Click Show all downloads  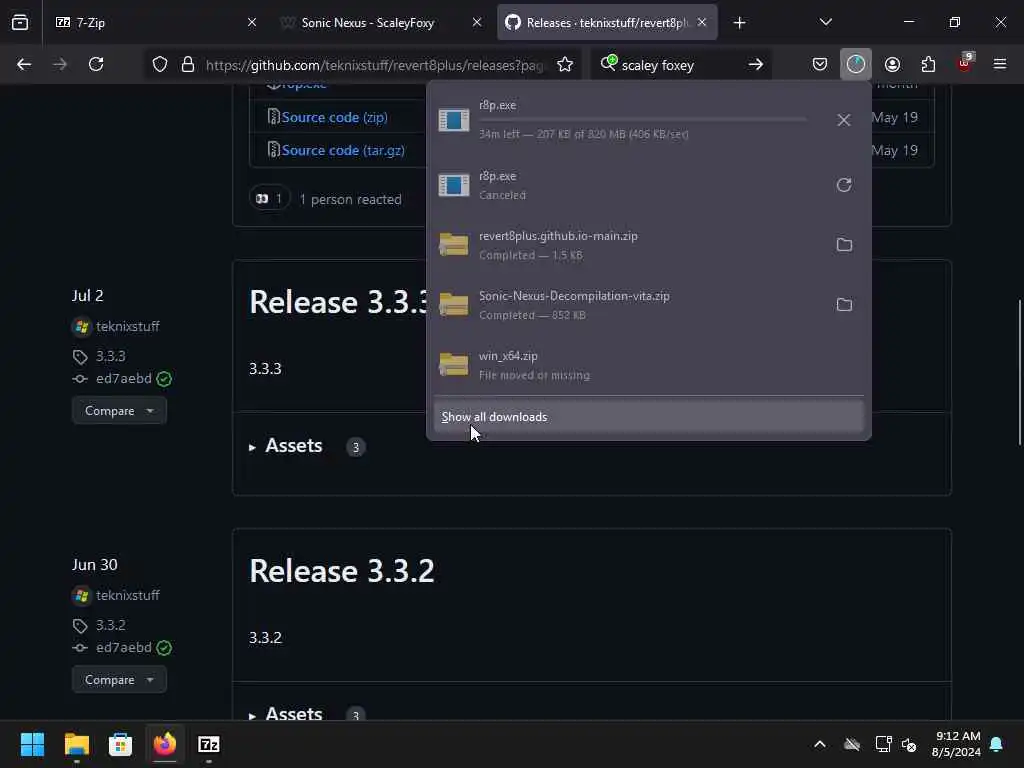point(648,417)
